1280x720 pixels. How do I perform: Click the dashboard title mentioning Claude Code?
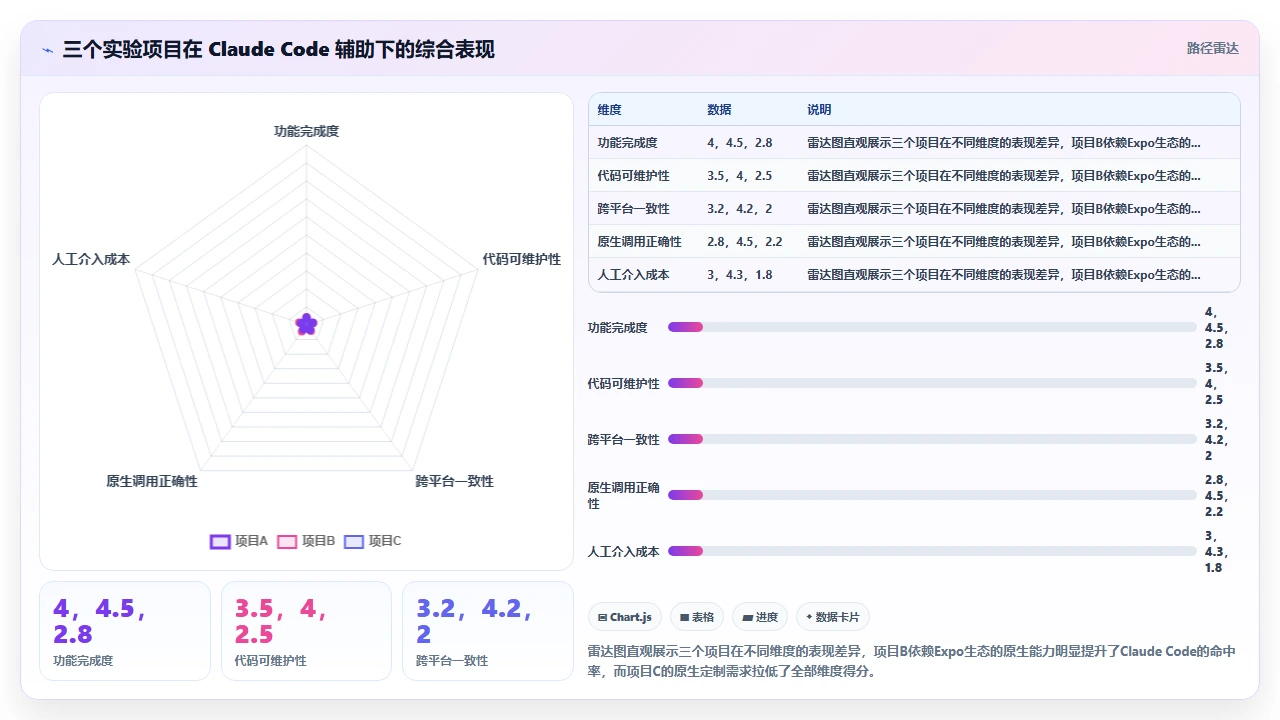coord(278,49)
